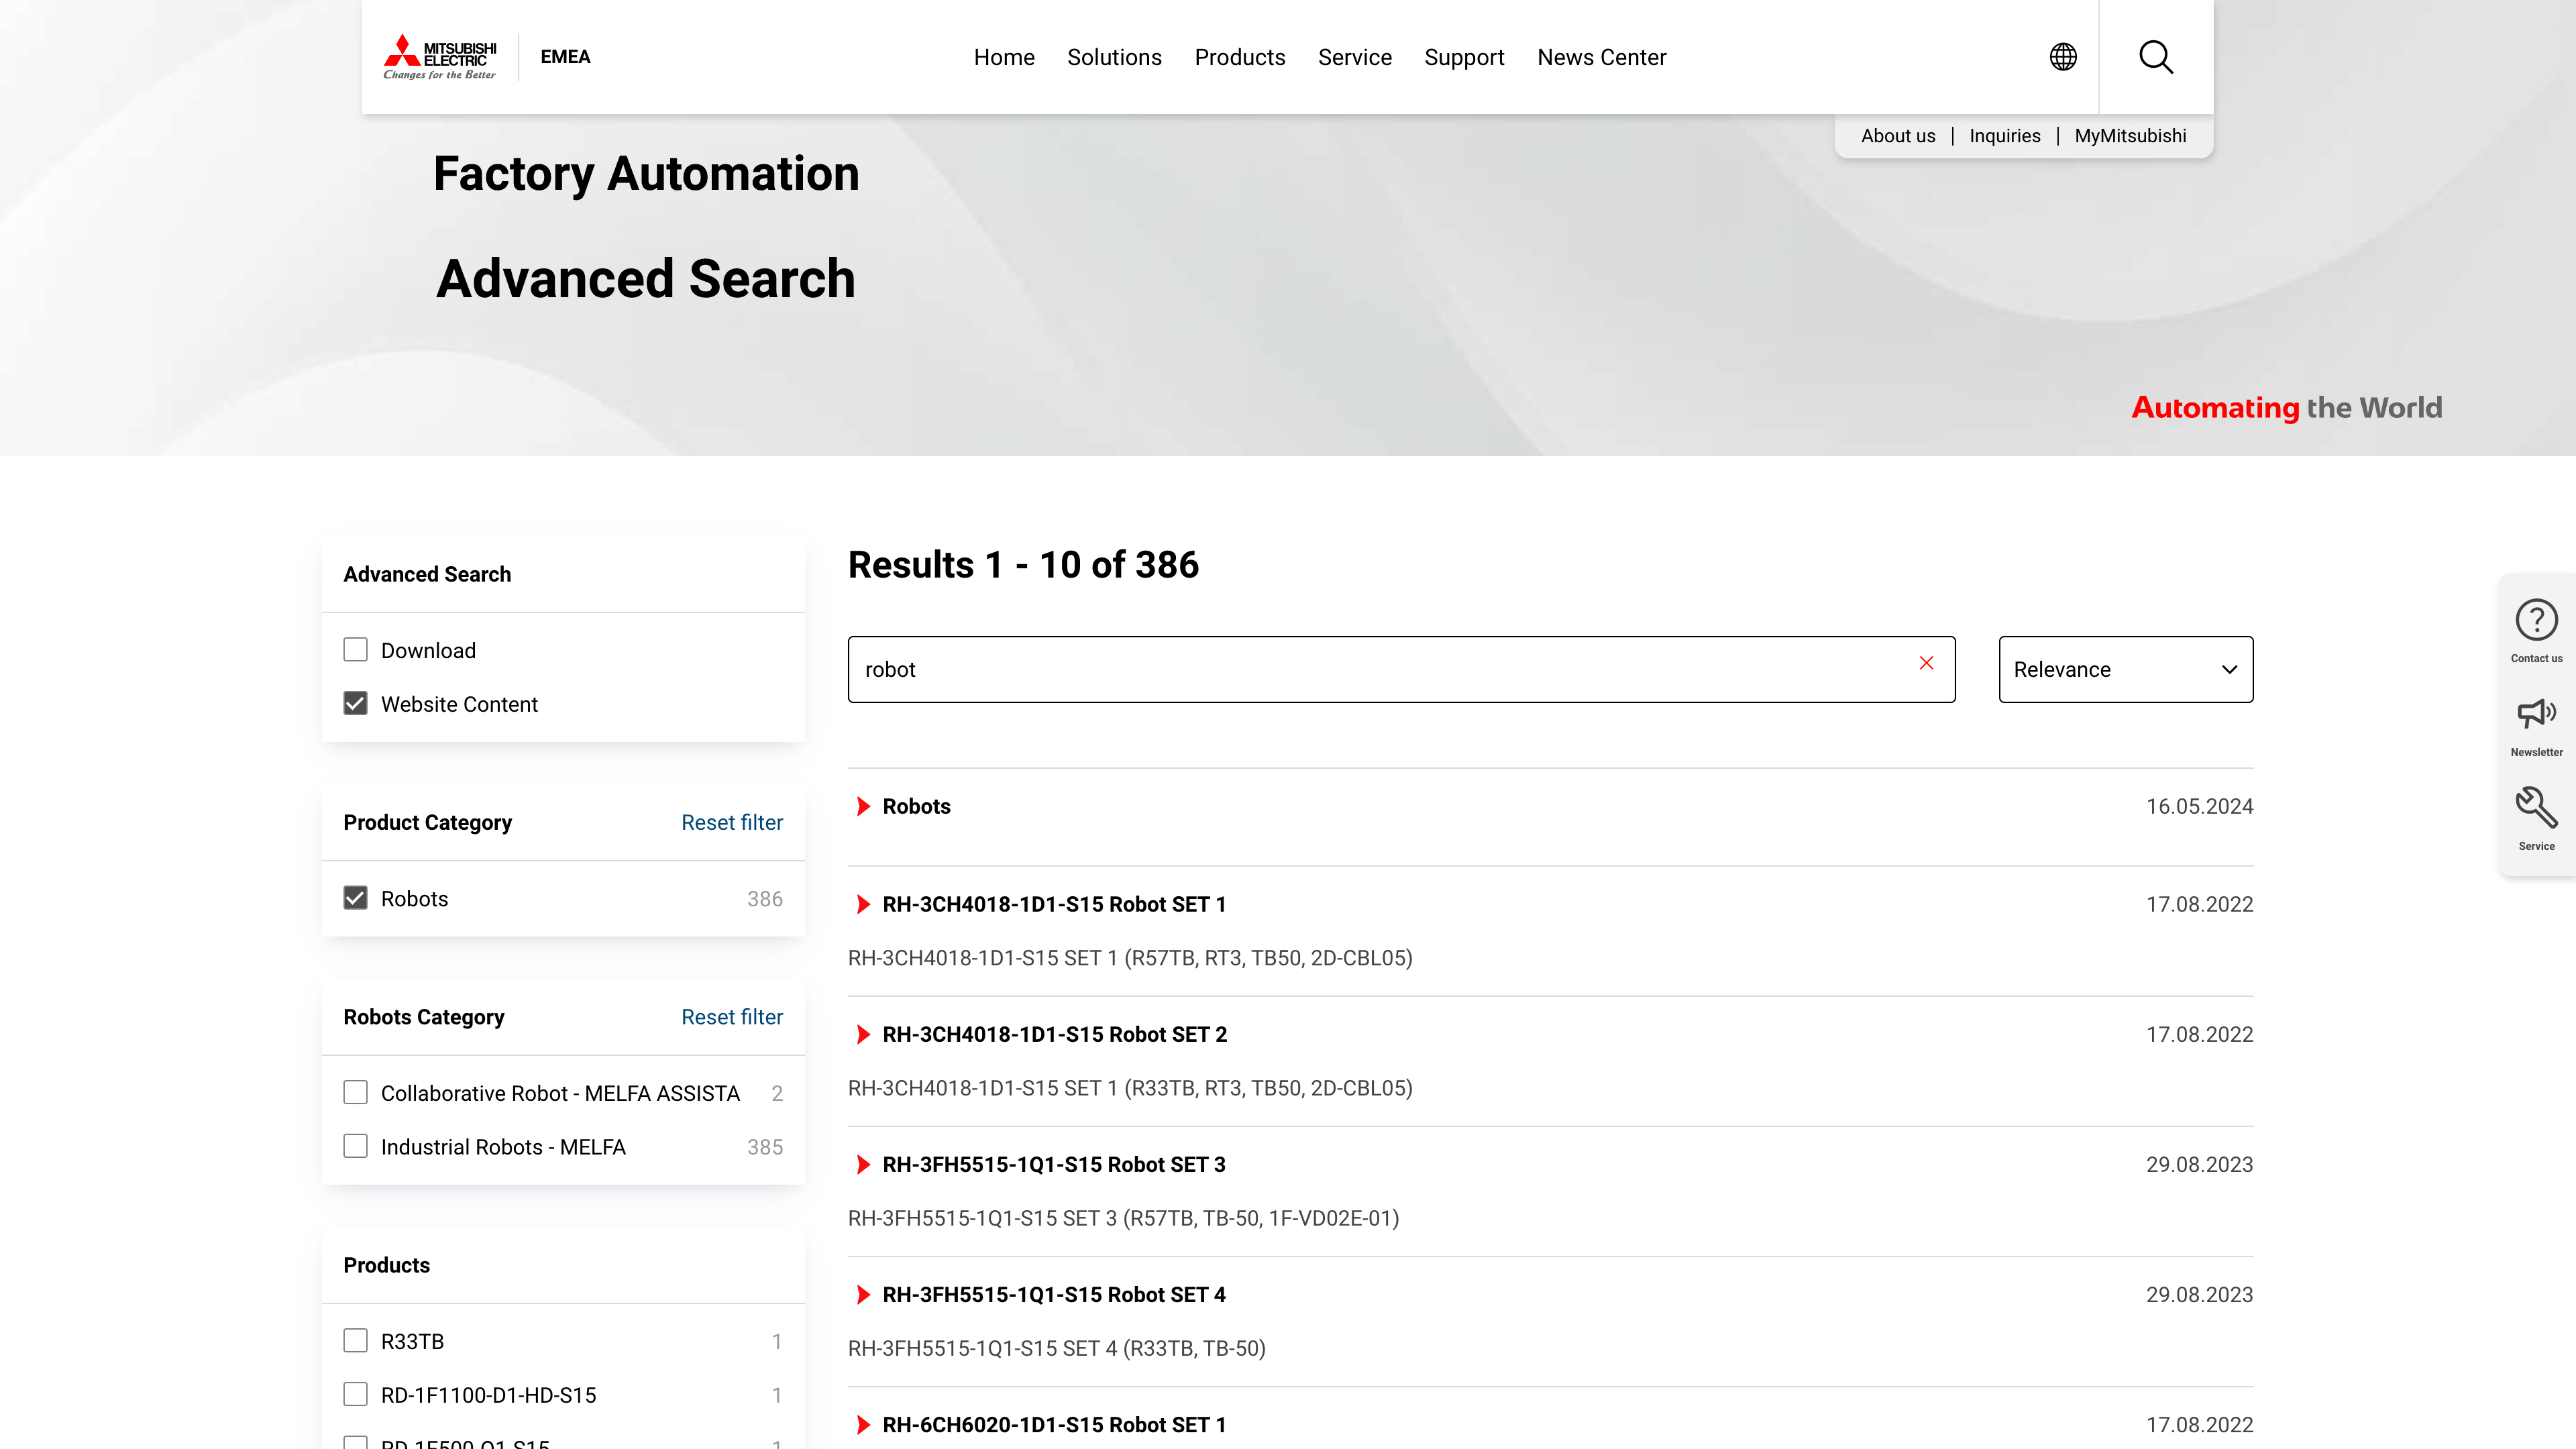This screenshot has height=1449, width=2576.
Task: Open the Relevance sort dropdown
Action: 2126,669
